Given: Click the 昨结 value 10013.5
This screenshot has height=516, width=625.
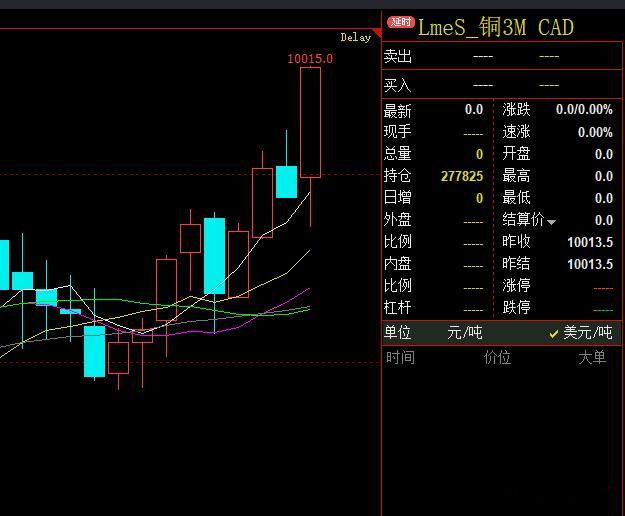Looking at the screenshot, I should (590, 264).
